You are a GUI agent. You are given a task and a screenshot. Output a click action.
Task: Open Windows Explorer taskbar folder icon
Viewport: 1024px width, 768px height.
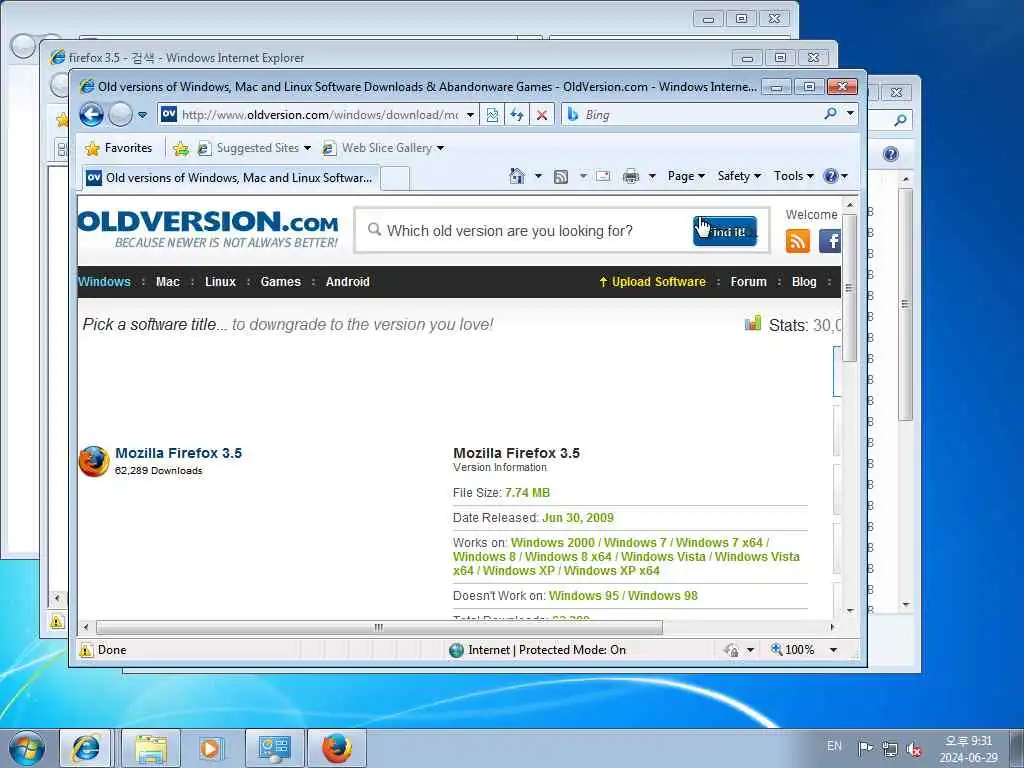151,748
